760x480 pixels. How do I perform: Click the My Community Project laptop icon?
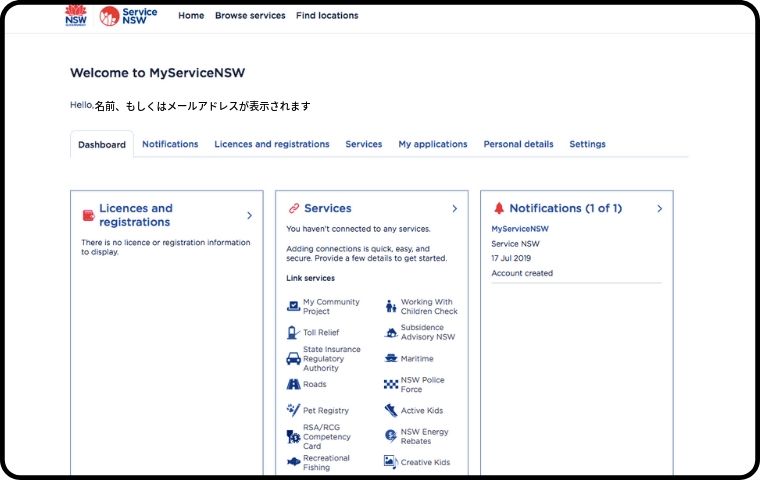click(x=293, y=306)
